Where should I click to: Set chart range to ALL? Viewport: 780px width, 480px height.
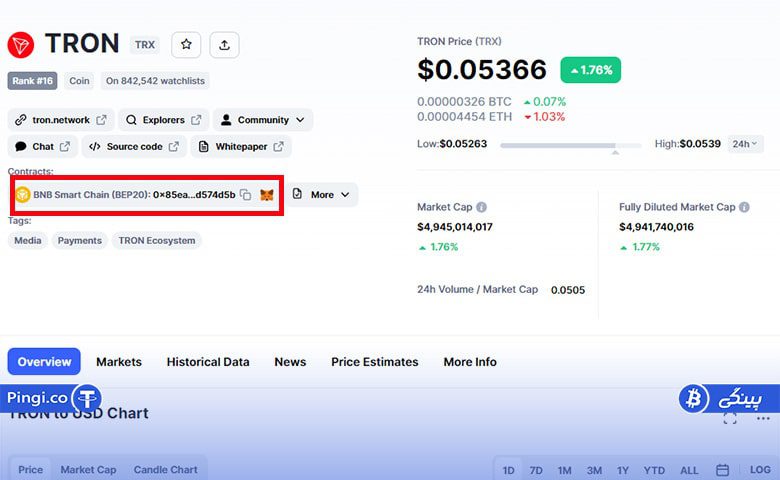(689, 470)
